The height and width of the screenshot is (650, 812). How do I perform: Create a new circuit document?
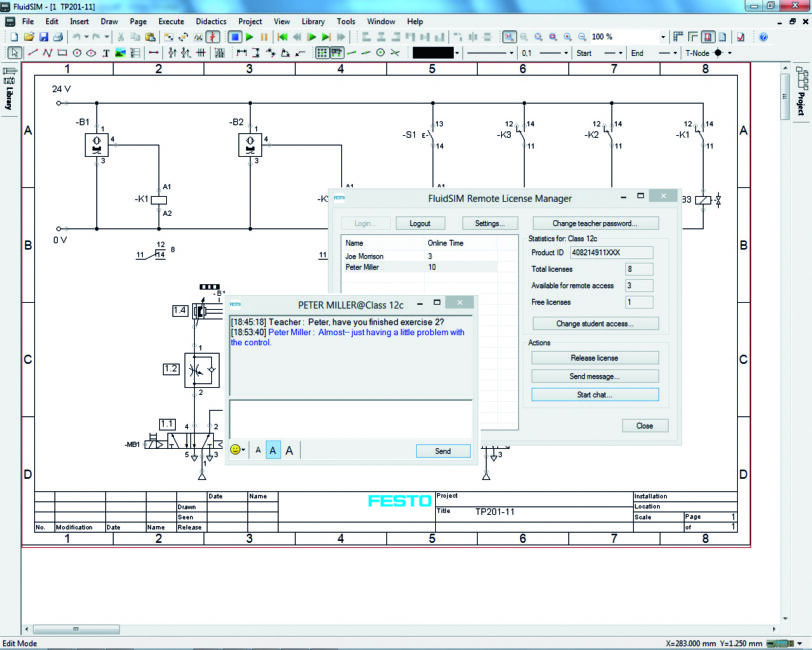point(14,37)
